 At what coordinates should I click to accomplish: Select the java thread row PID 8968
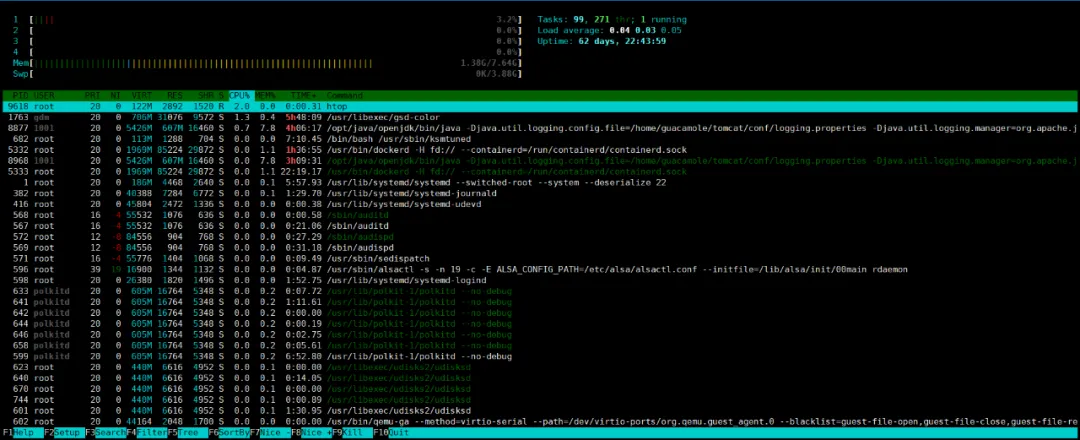point(540,160)
